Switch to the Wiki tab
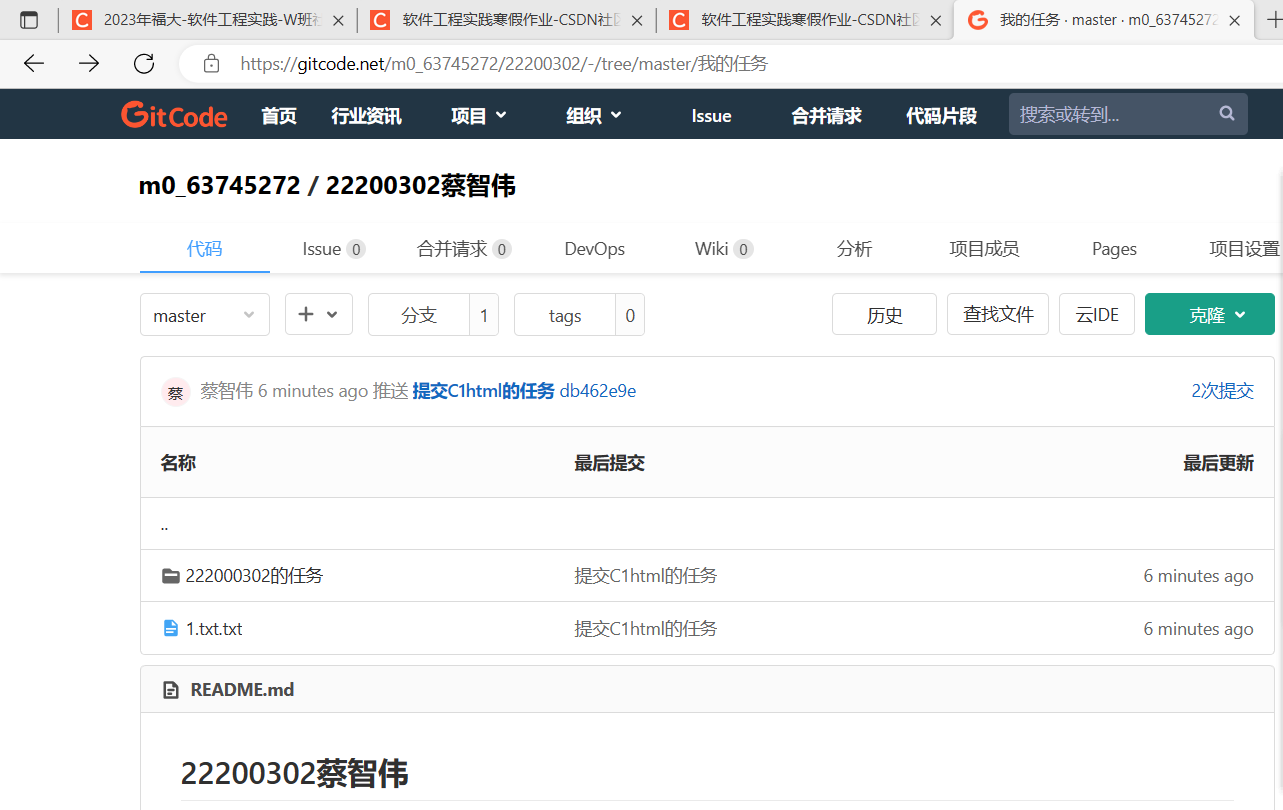This screenshot has height=810, width=1283. (x=722, y=249)
